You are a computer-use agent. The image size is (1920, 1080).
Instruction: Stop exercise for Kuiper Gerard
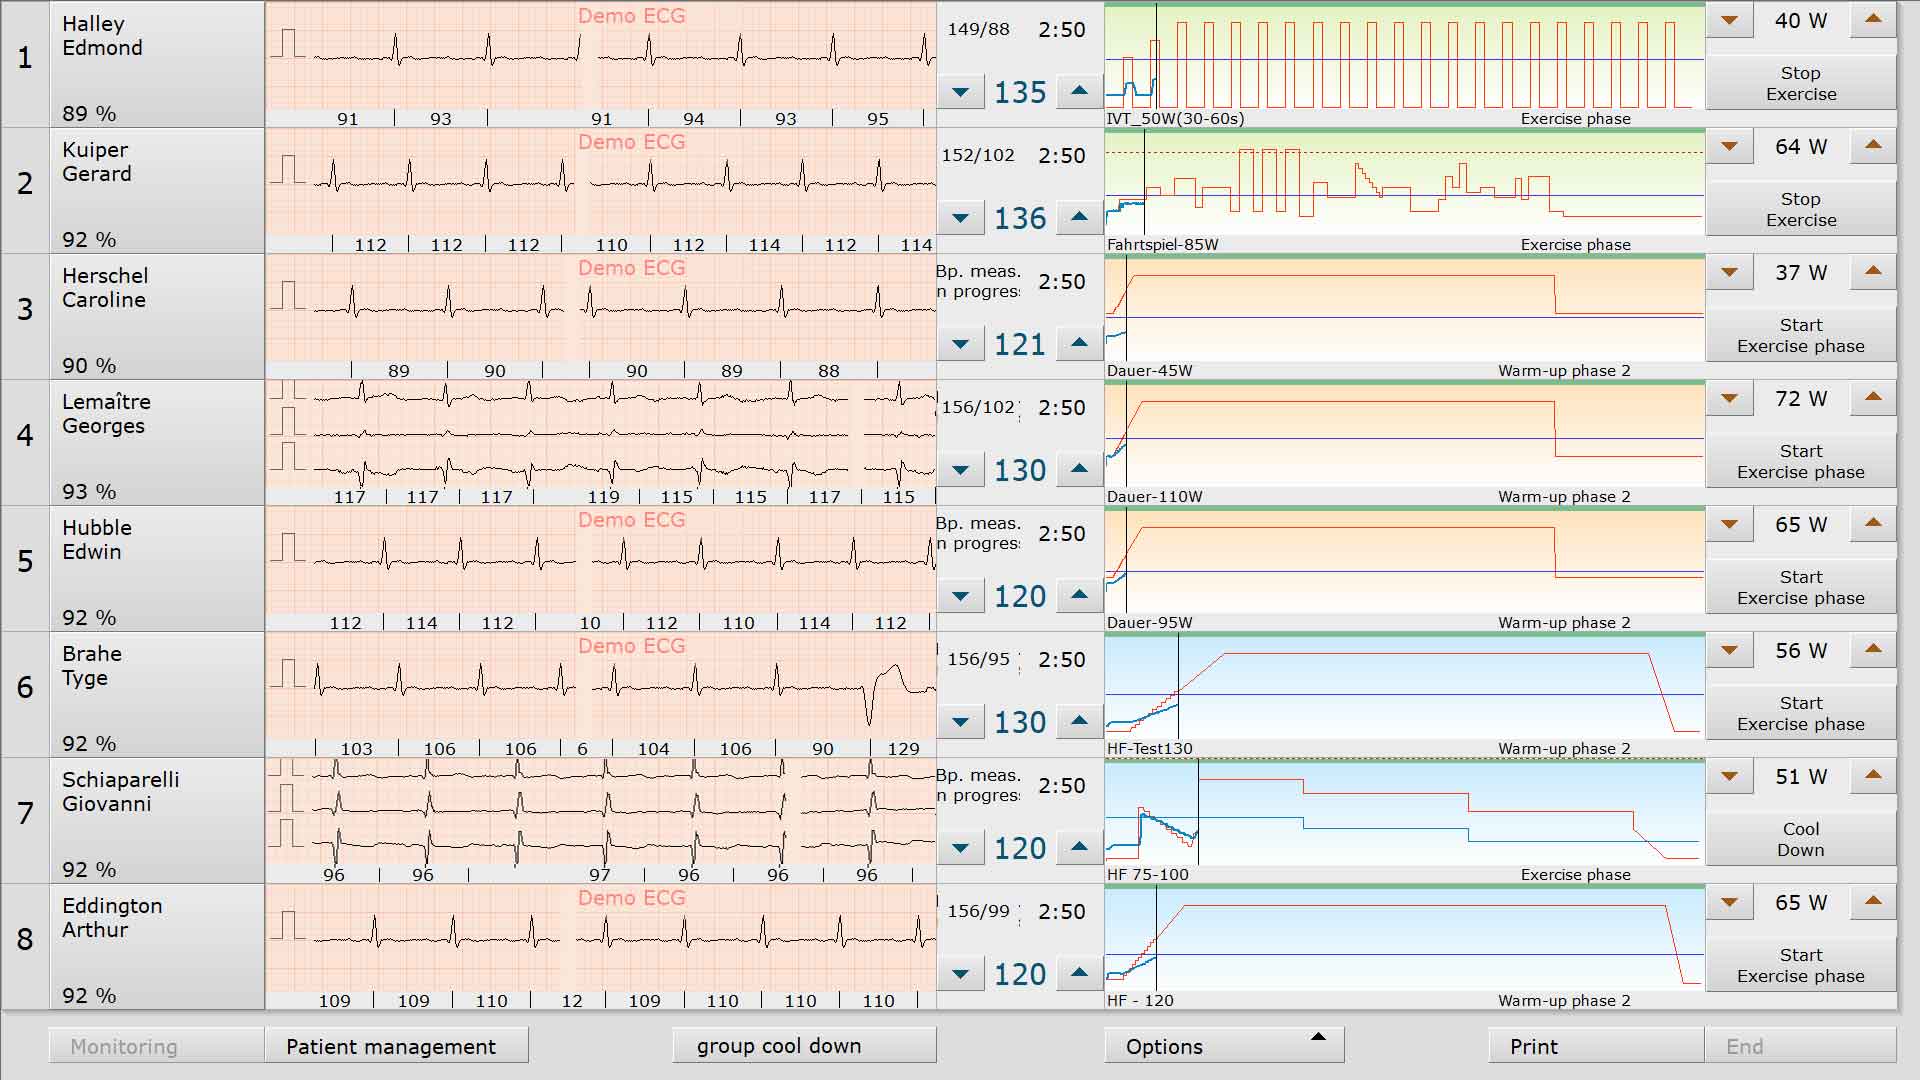pos(1801,209)
